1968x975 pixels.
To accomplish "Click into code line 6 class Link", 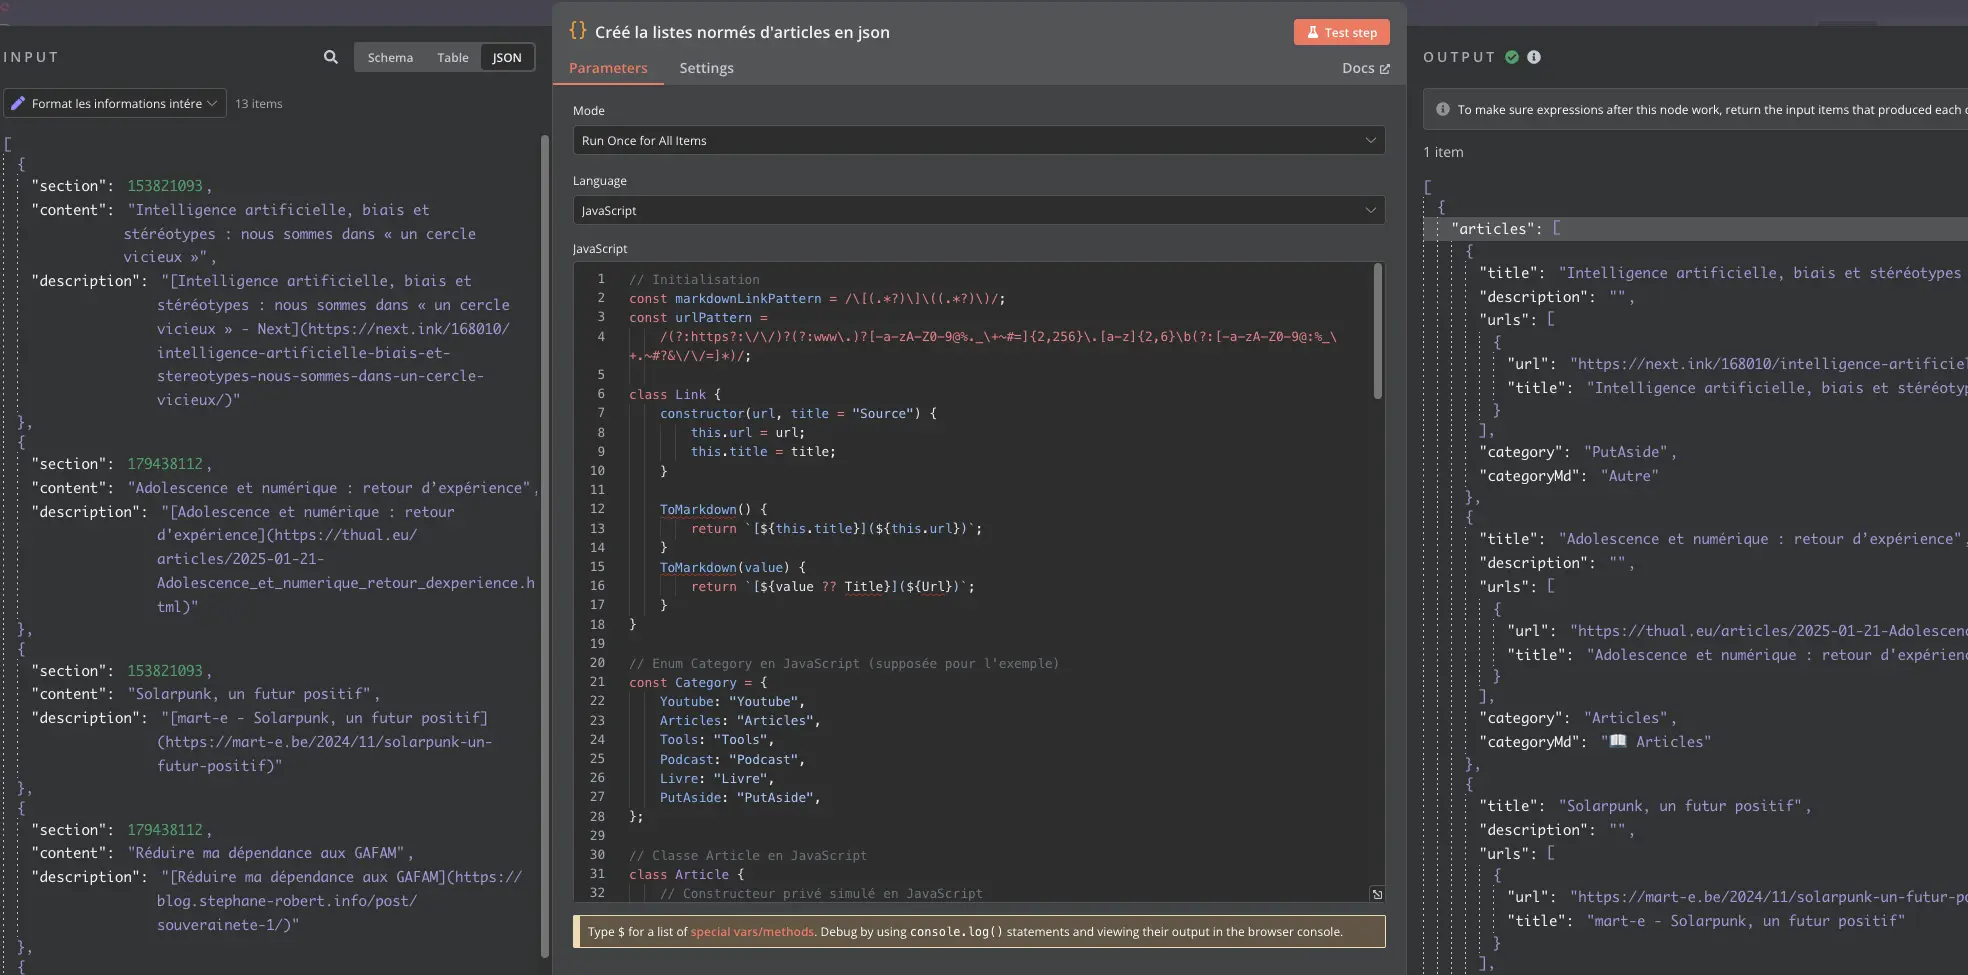I will 675,394.
